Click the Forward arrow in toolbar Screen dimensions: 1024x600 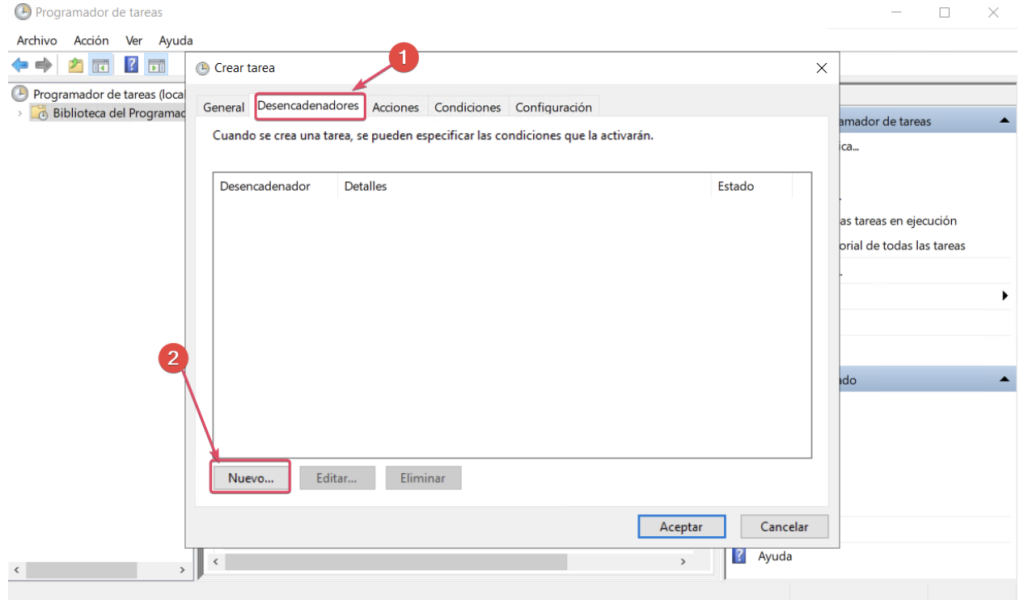pyautogui.click(x=43, y=65)
